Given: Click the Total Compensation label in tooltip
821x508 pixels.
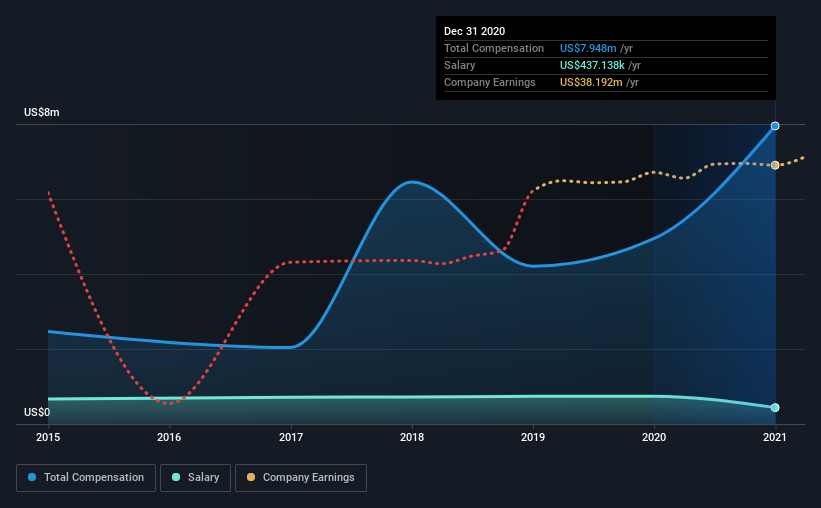Looking at the screenshot, I should pyautogui.click(x=494, y=48).
